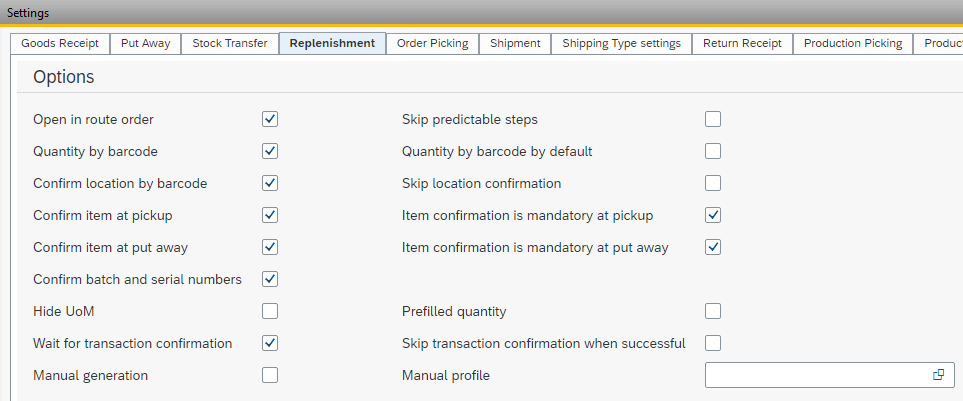Screen dimensions: 963x401
Task: Switch to the Goods Receipt tab
Action: (x=60, y=43)
